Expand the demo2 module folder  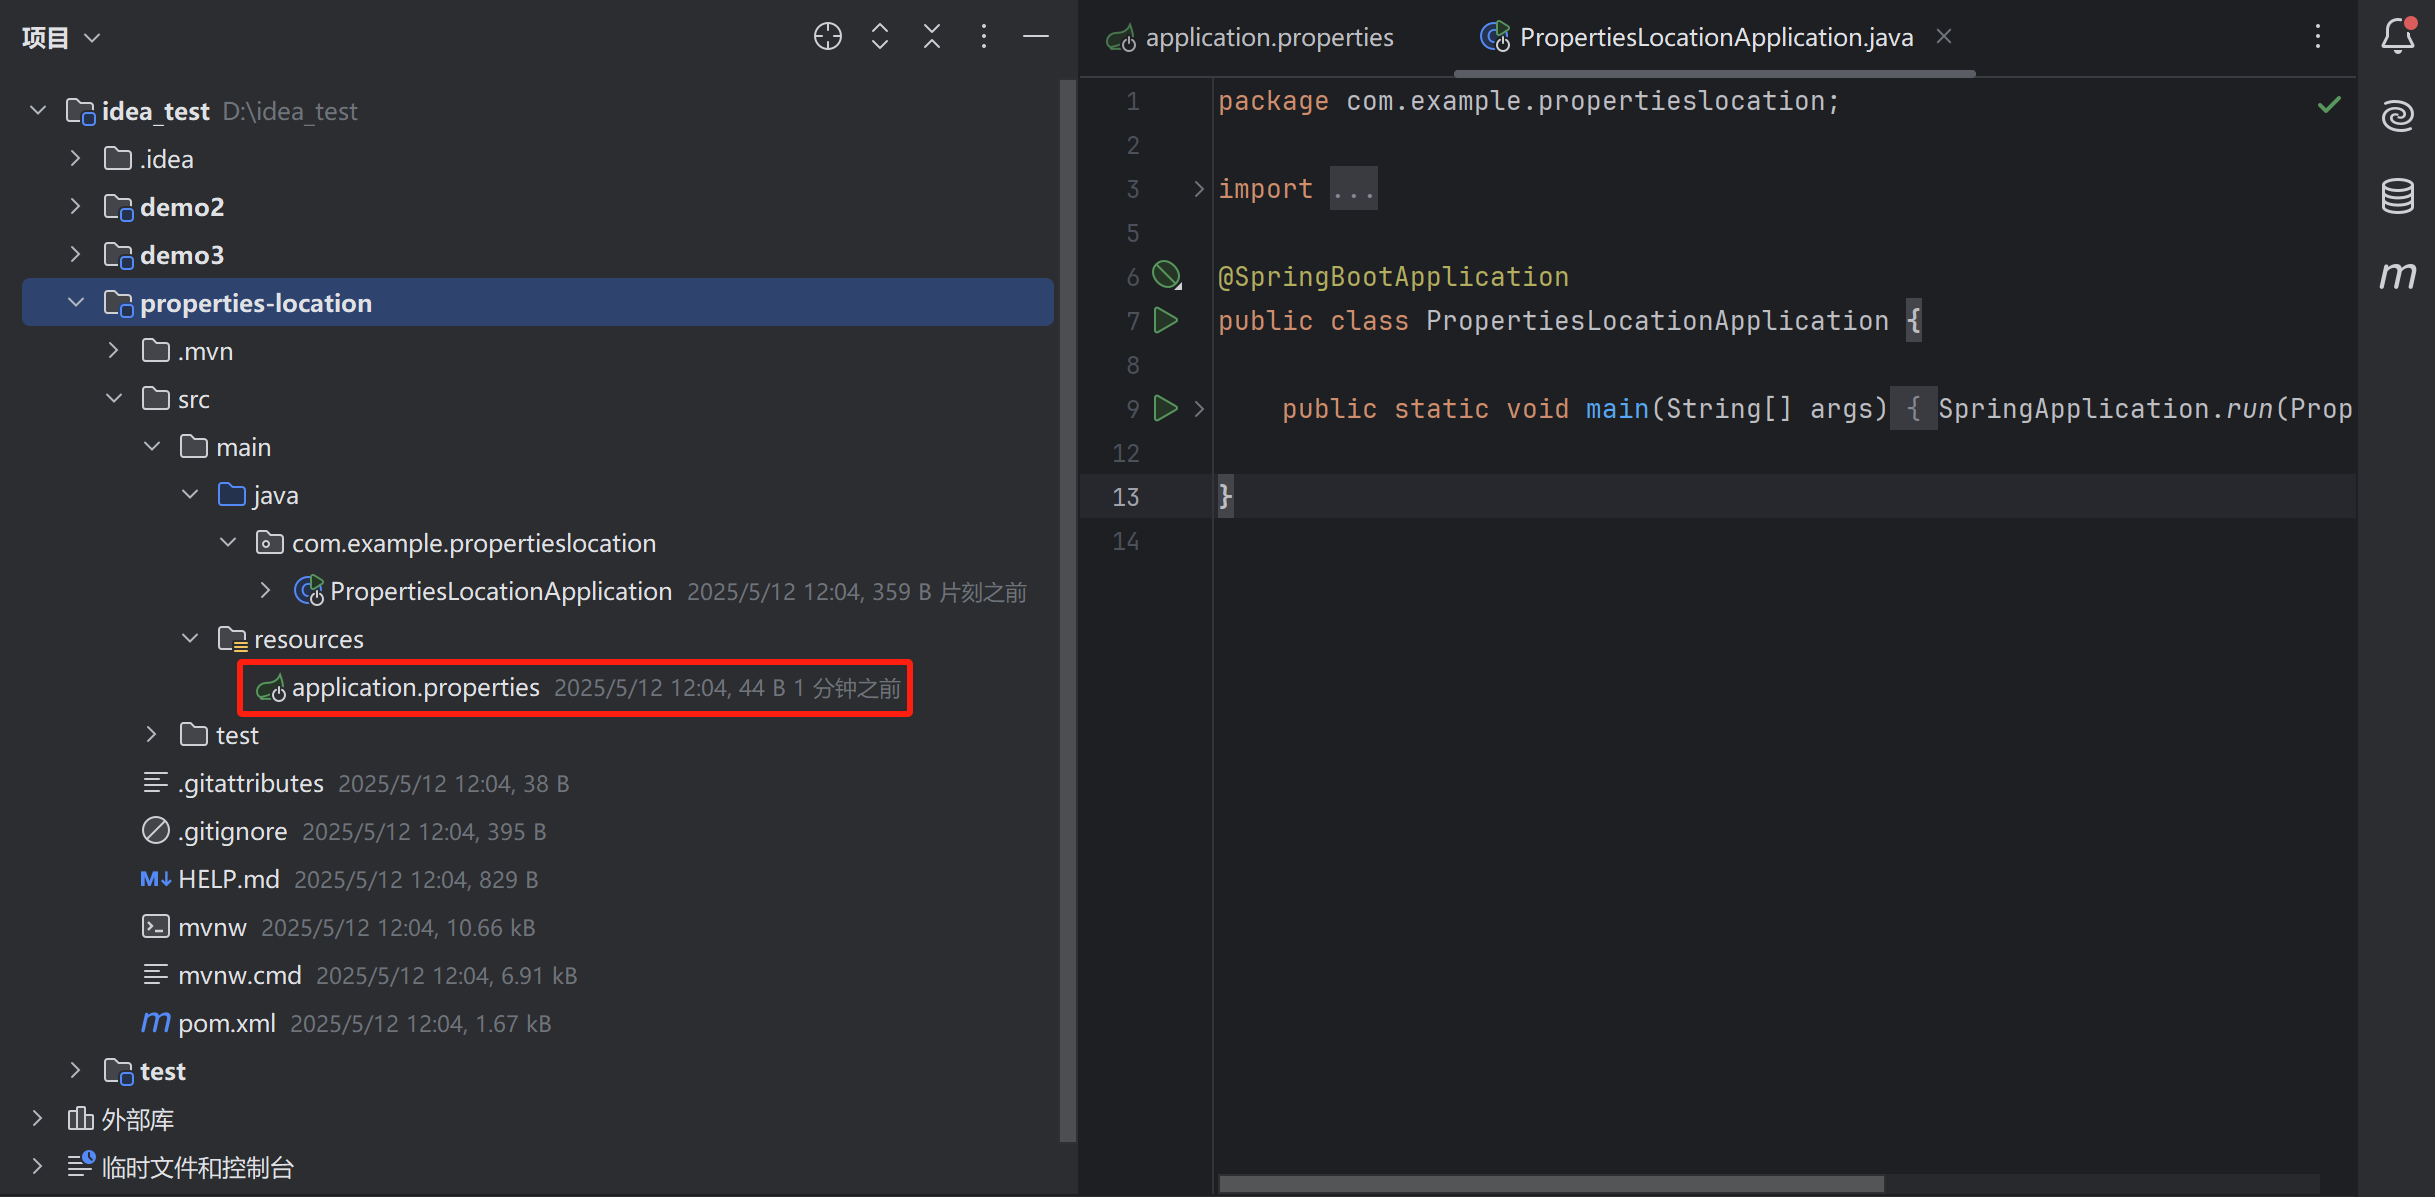[x=75, y=207]
